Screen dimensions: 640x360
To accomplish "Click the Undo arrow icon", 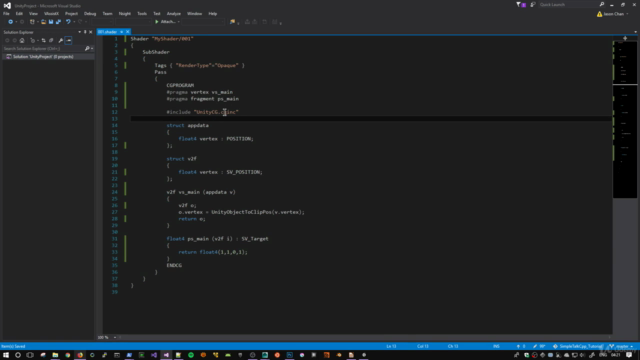I will (68, 22).
